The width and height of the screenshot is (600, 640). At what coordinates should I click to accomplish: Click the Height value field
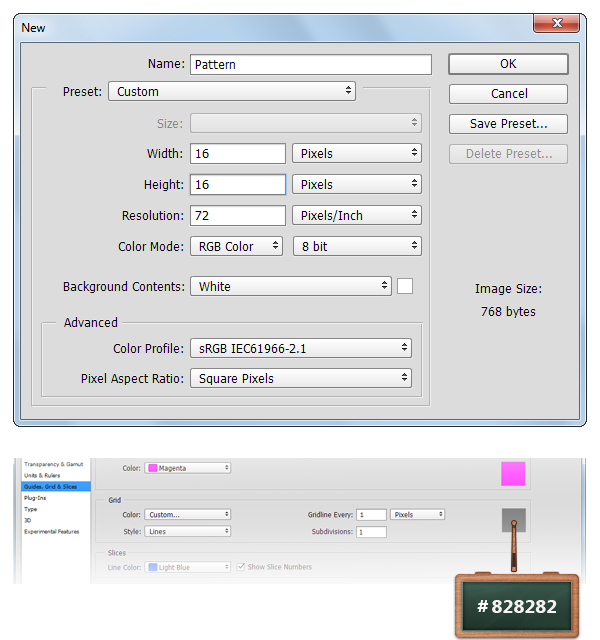pos(238,184)
